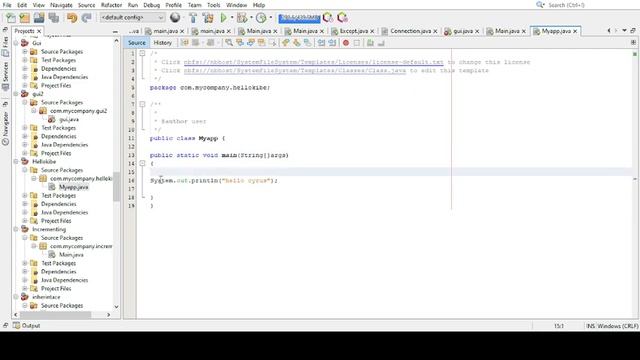This screenshot has width=640, height=360.
Task: Click the last profiler icon in the main toolbar
Action: (x=342, y=18)
